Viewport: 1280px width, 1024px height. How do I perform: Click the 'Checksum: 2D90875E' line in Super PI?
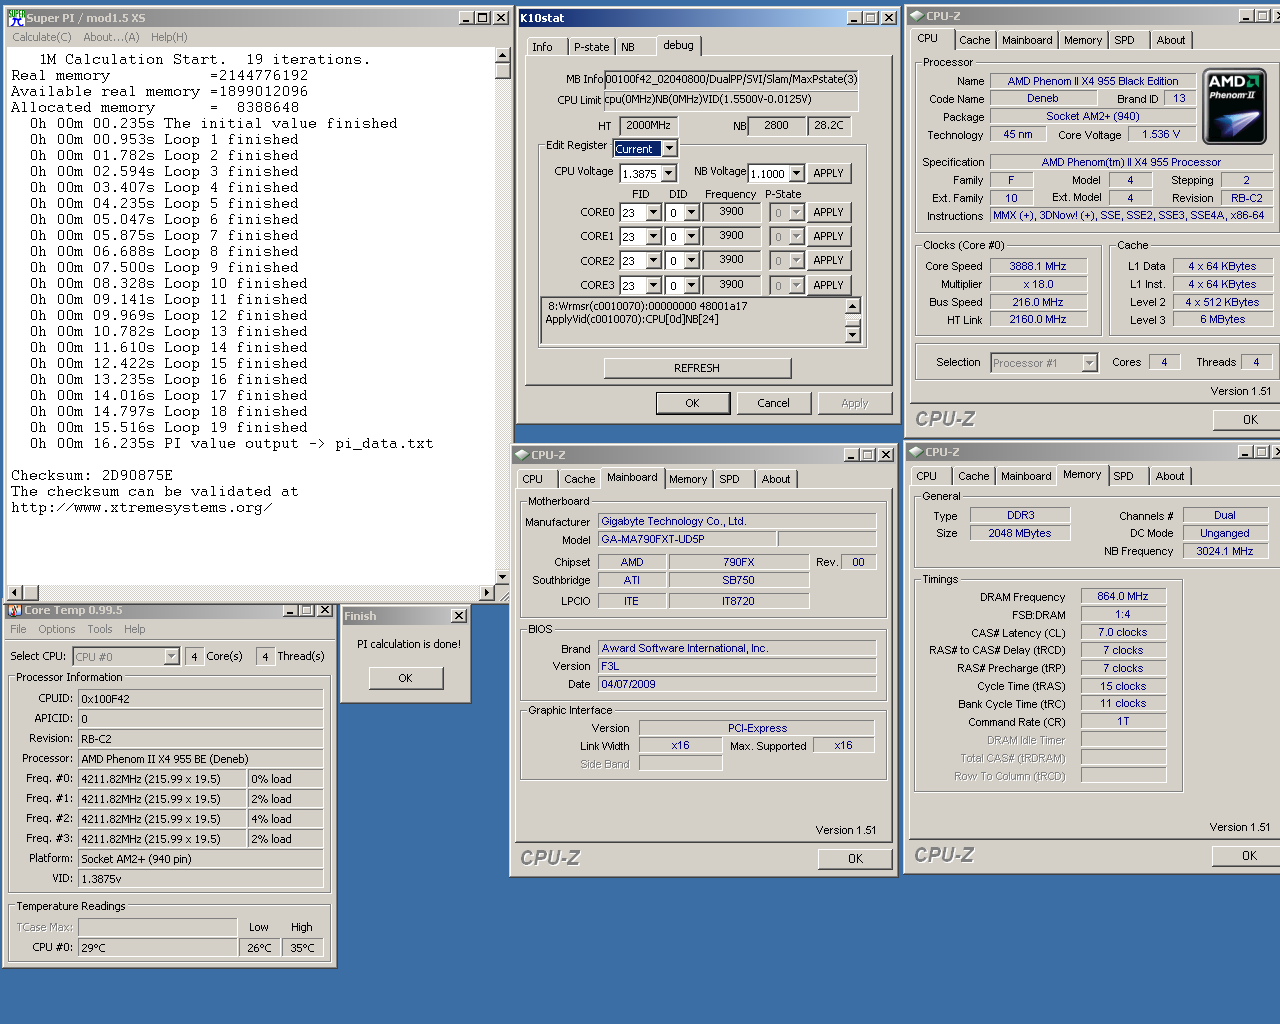coord(92,475)
